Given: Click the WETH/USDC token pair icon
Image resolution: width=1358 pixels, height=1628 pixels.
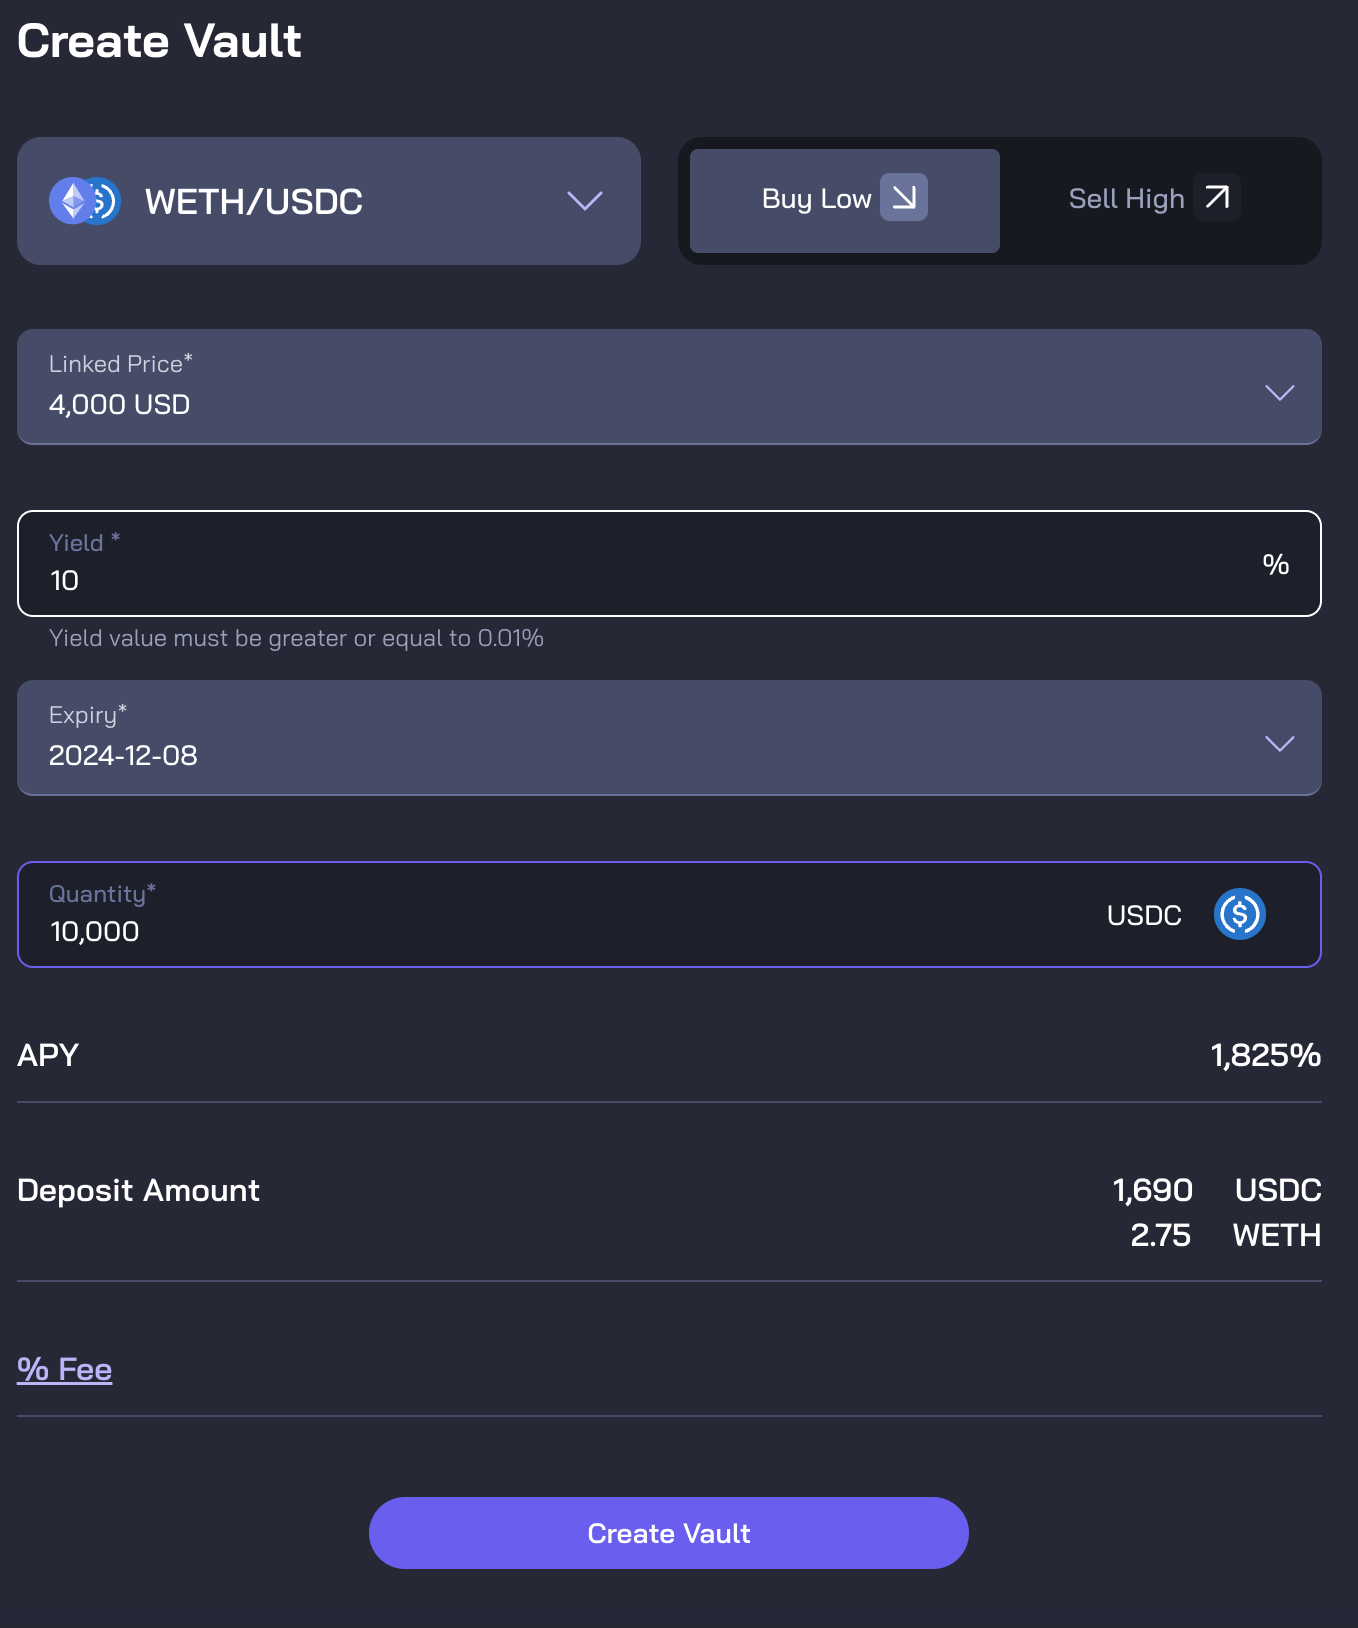Looking at the screenshot, I should tap(85, 201).
